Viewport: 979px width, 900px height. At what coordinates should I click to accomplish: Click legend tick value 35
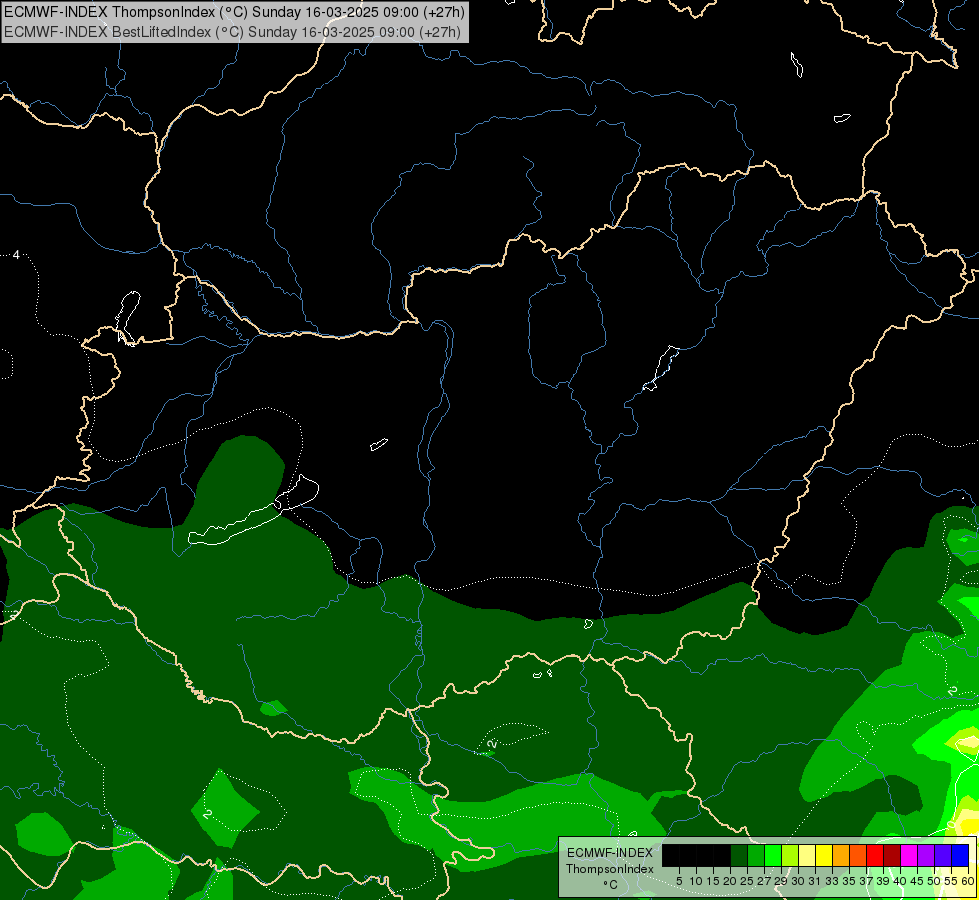click(x=850, y=881)
